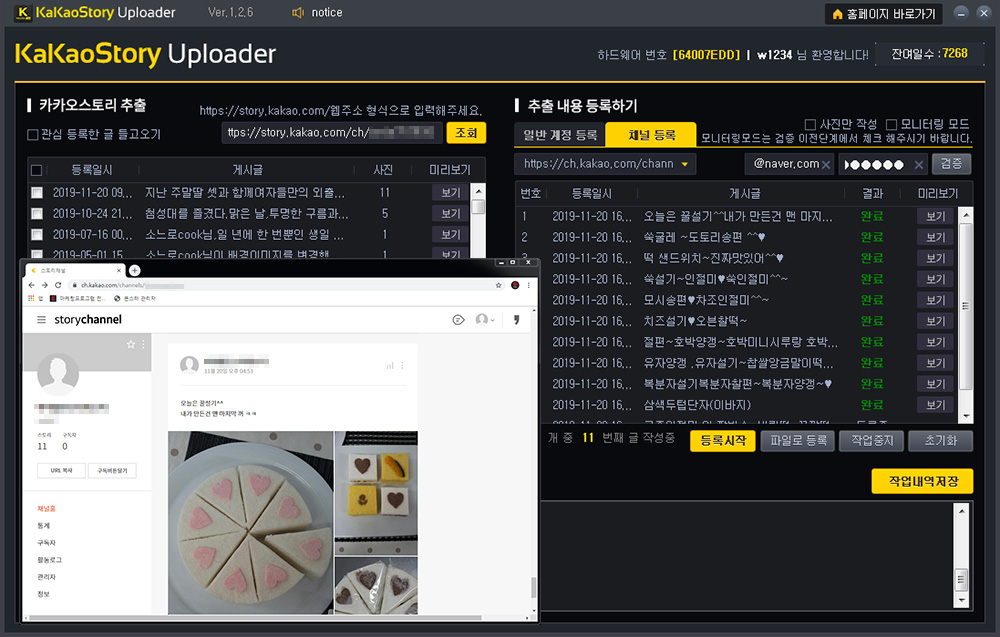The image size is (1000, 637).
Task: Enable the 사진만 작성 checkbox
Action: coord(811,124)
